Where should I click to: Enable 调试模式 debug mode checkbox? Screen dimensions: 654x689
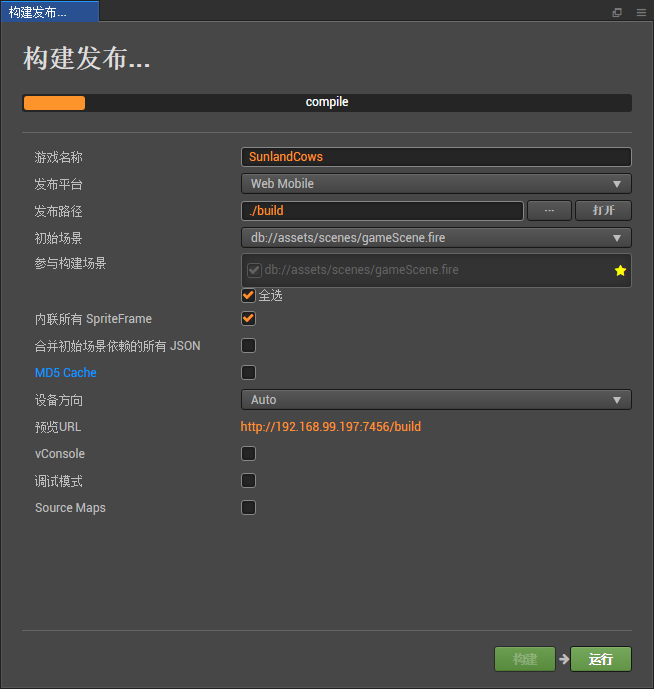click(248, 481)
